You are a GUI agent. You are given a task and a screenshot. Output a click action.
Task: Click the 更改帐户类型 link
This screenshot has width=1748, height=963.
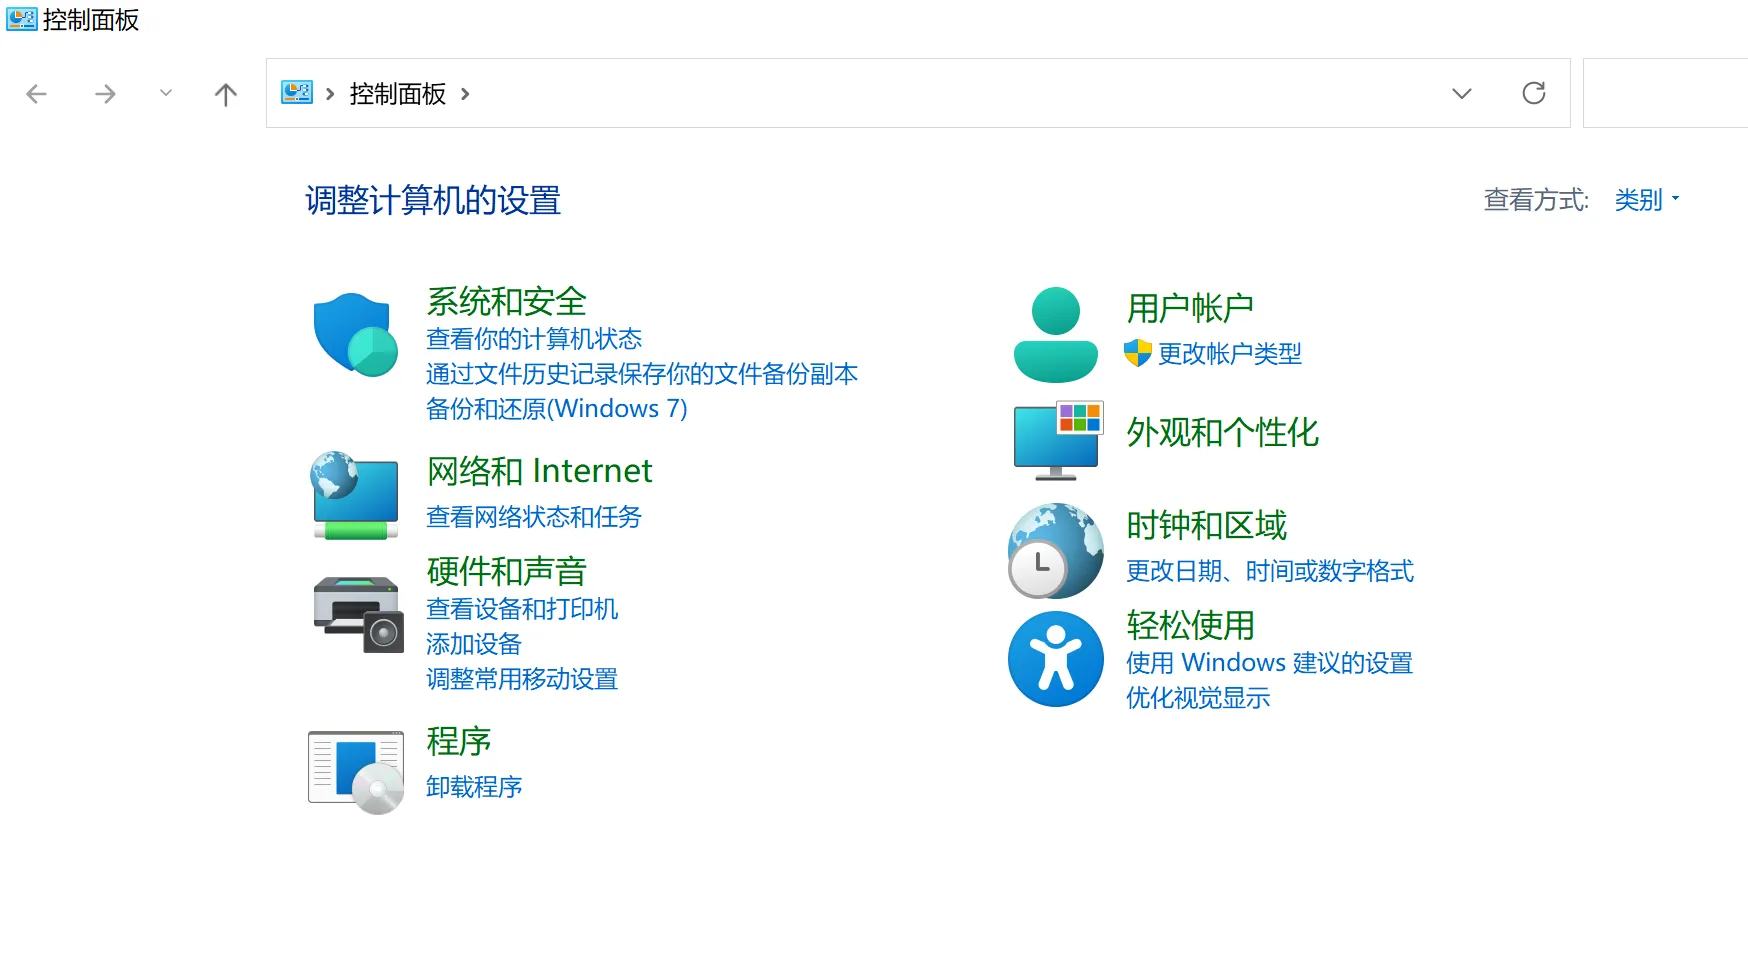(x=1229, y=353)
